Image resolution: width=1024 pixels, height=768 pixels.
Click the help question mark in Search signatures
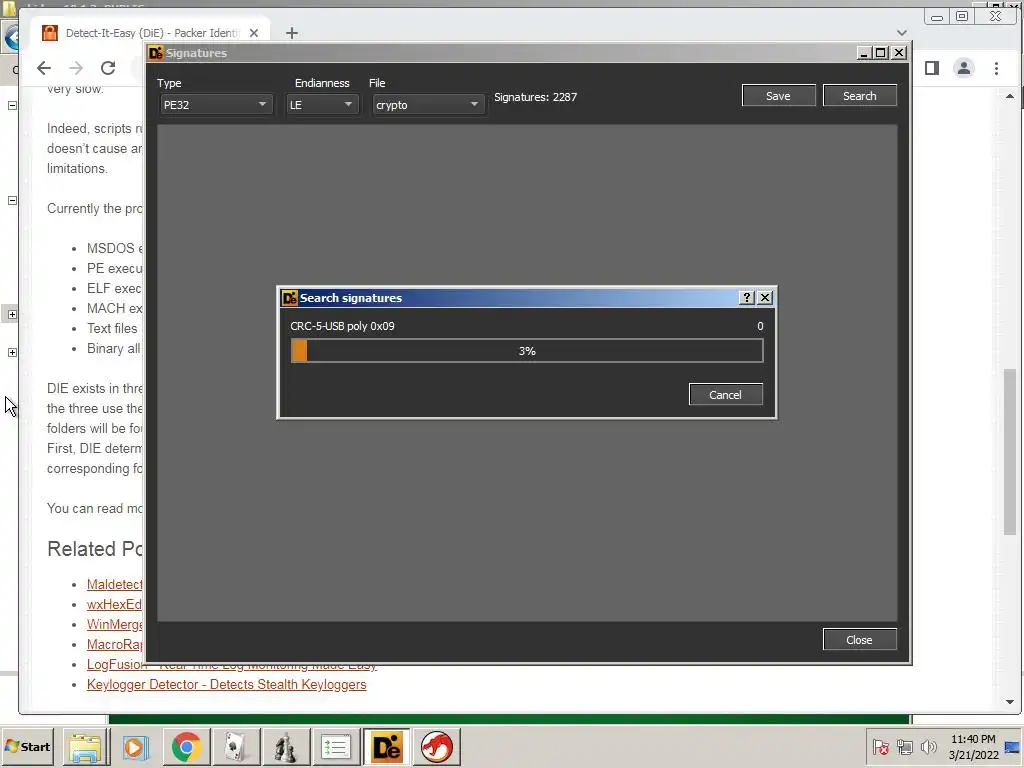click(746, 298)
